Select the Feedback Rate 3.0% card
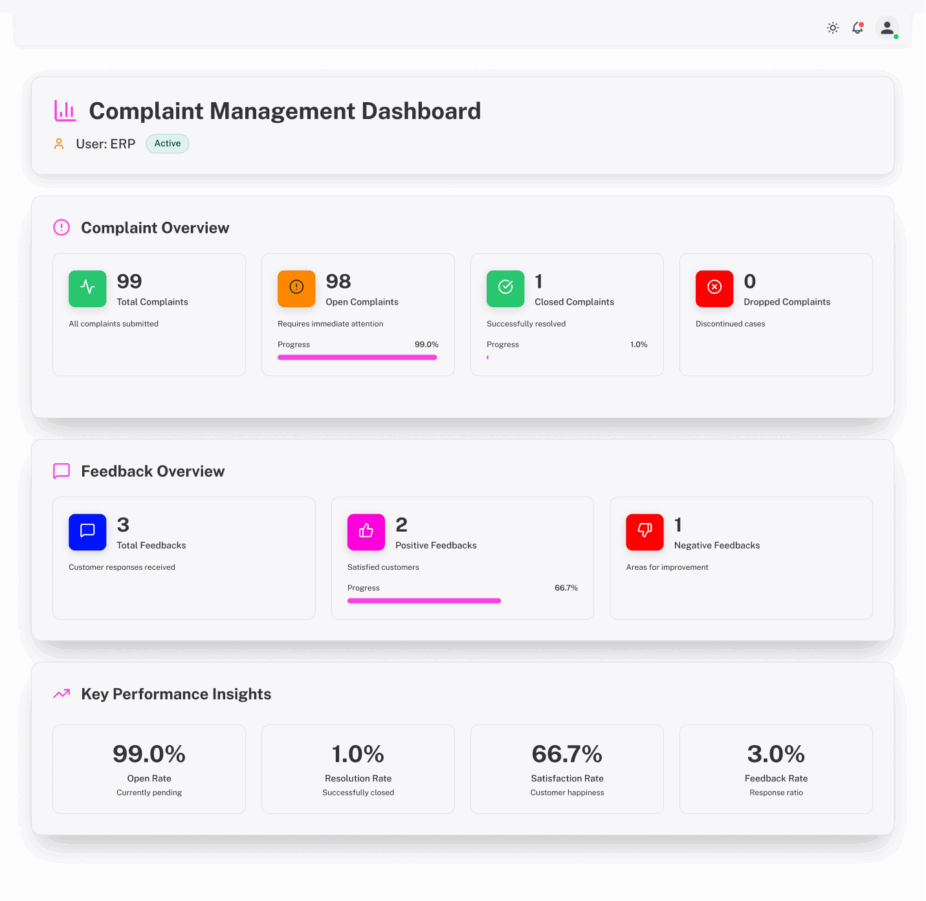This screenshot has height=901, width=926. [776, 769]
